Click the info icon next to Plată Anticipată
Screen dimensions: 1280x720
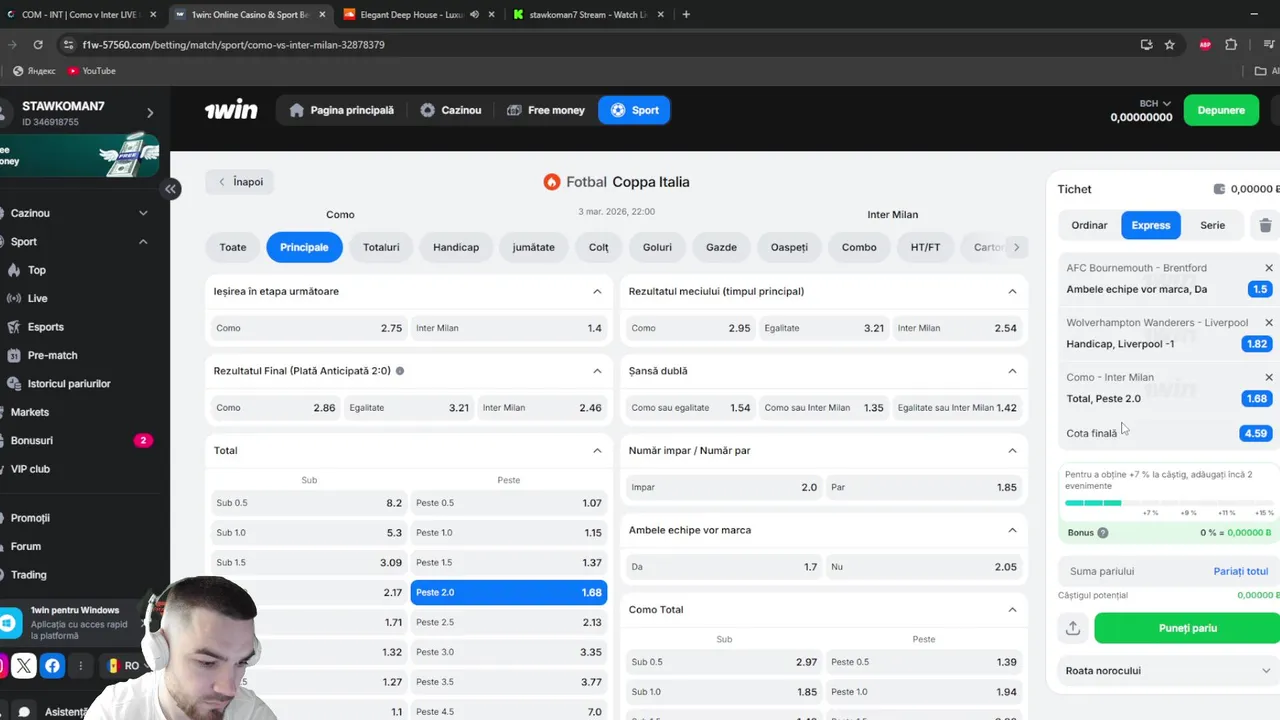[400, 371]
